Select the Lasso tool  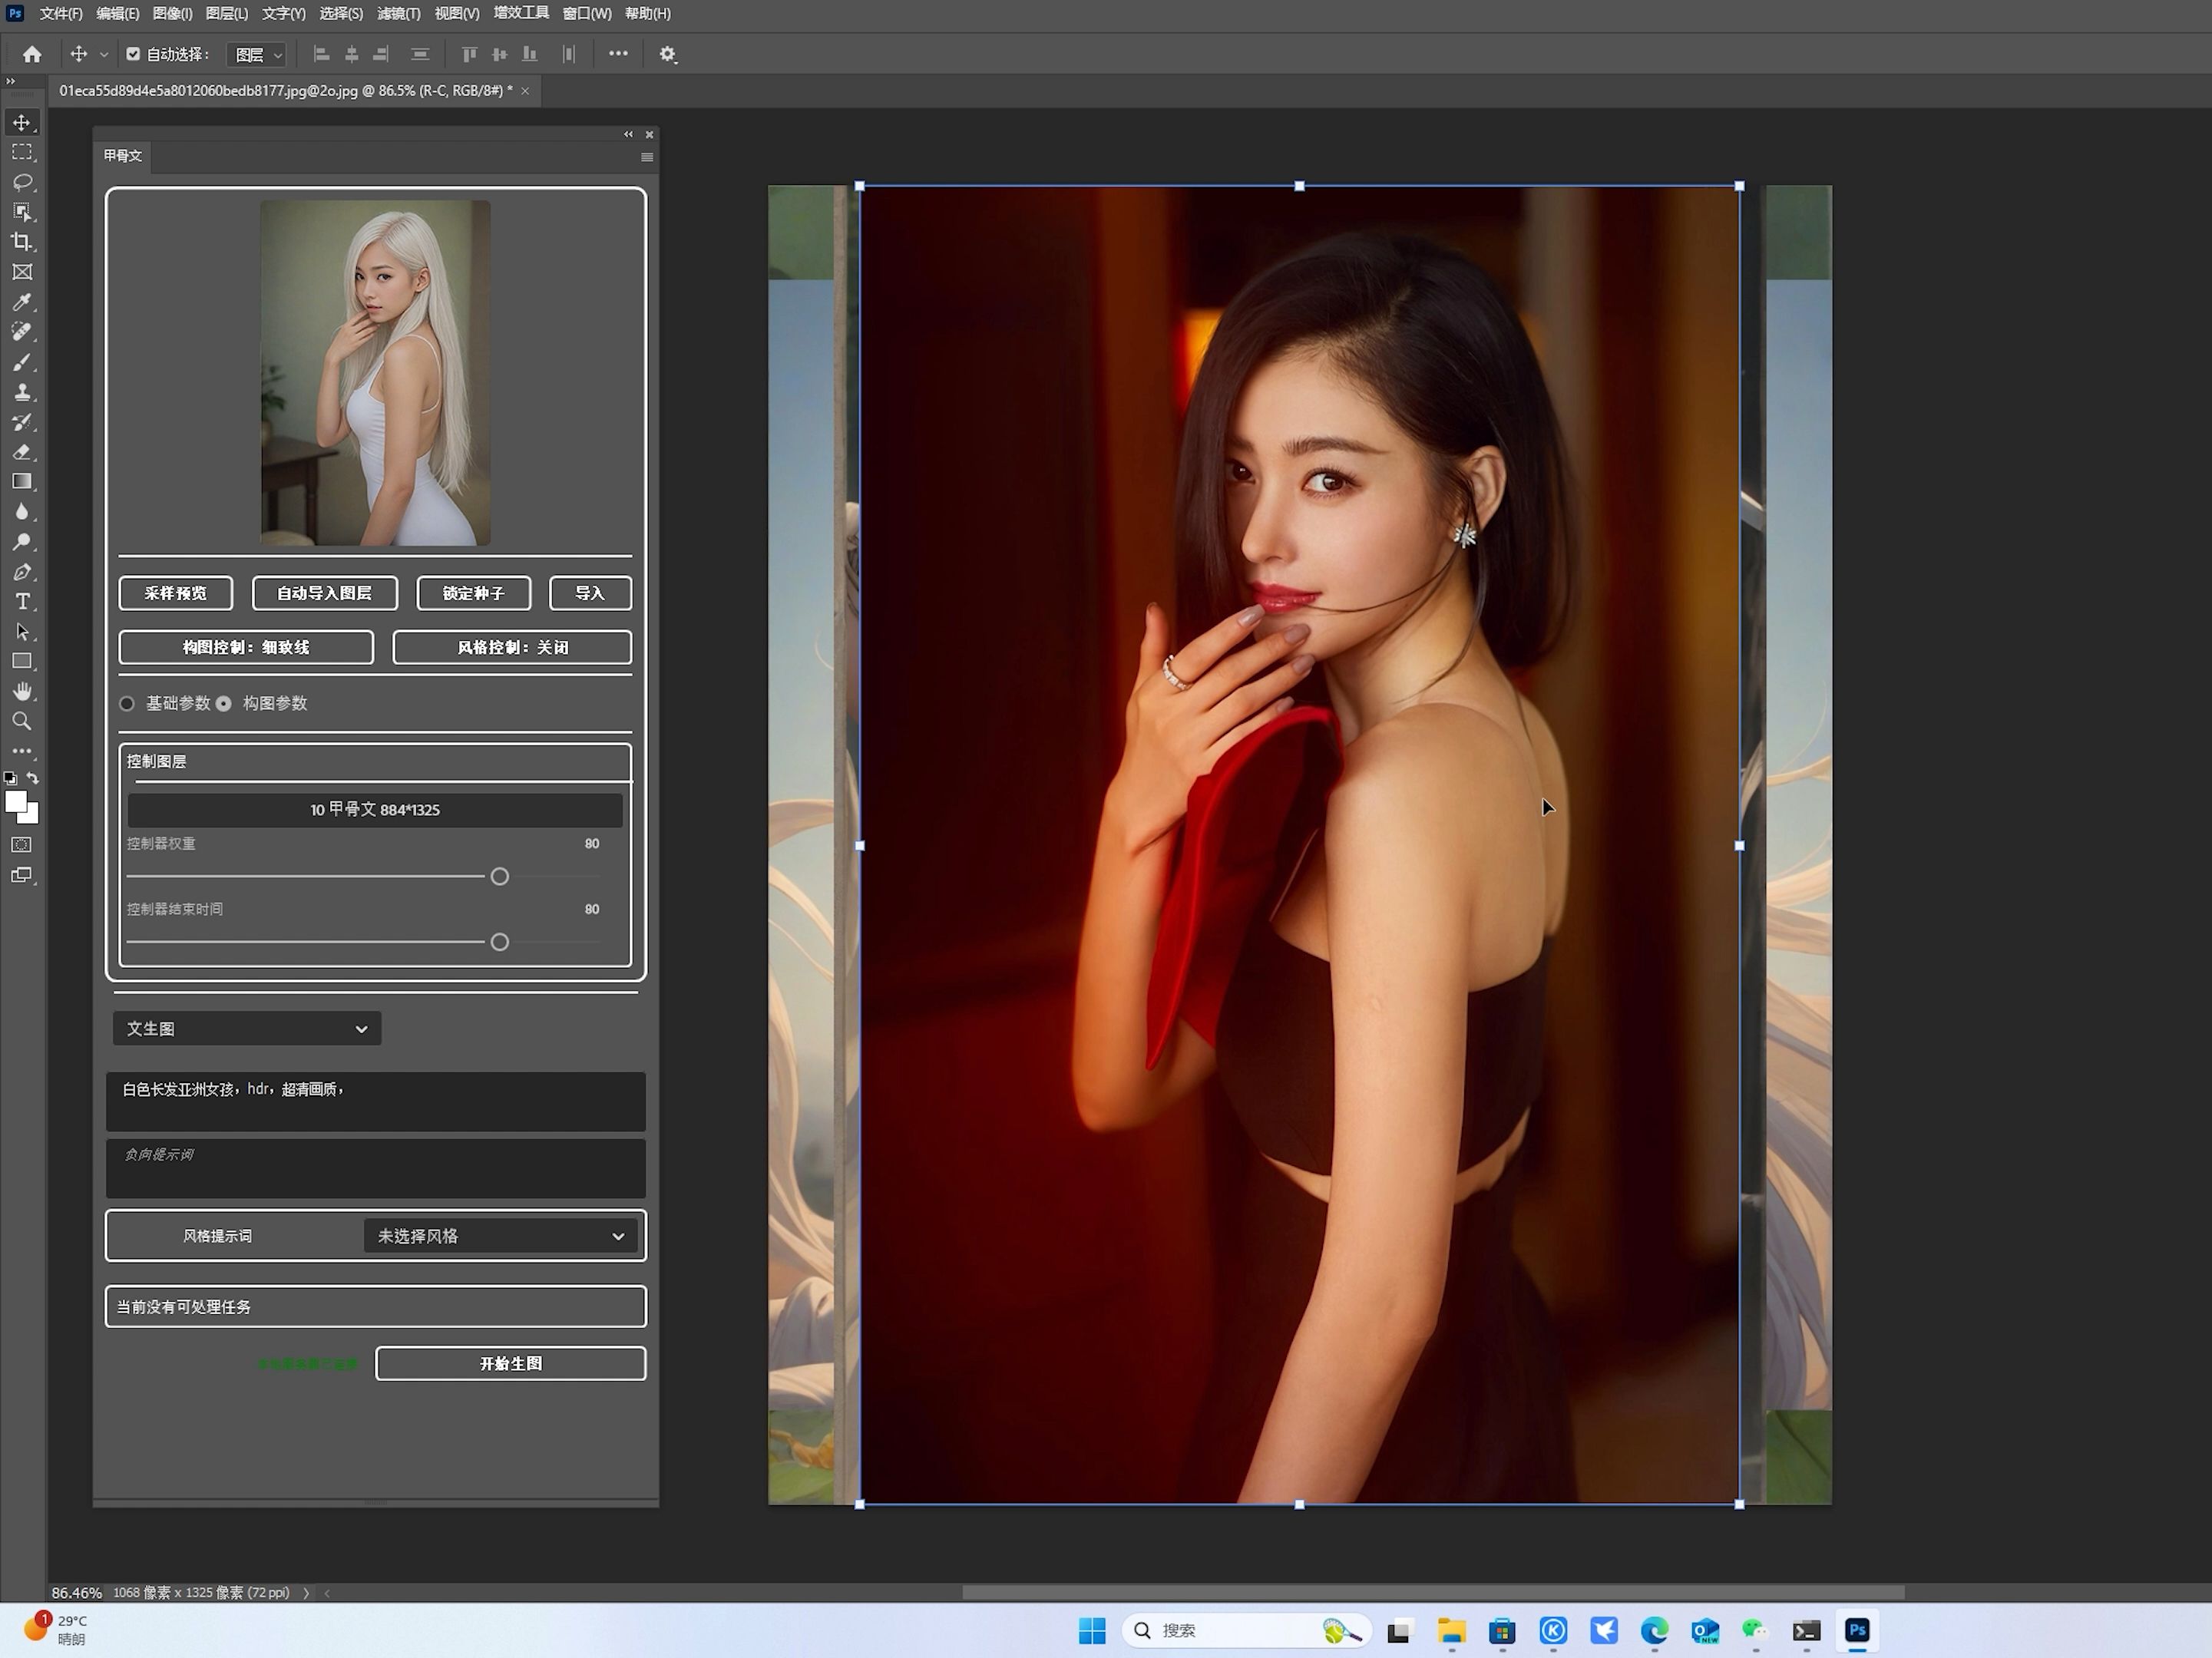22,182
